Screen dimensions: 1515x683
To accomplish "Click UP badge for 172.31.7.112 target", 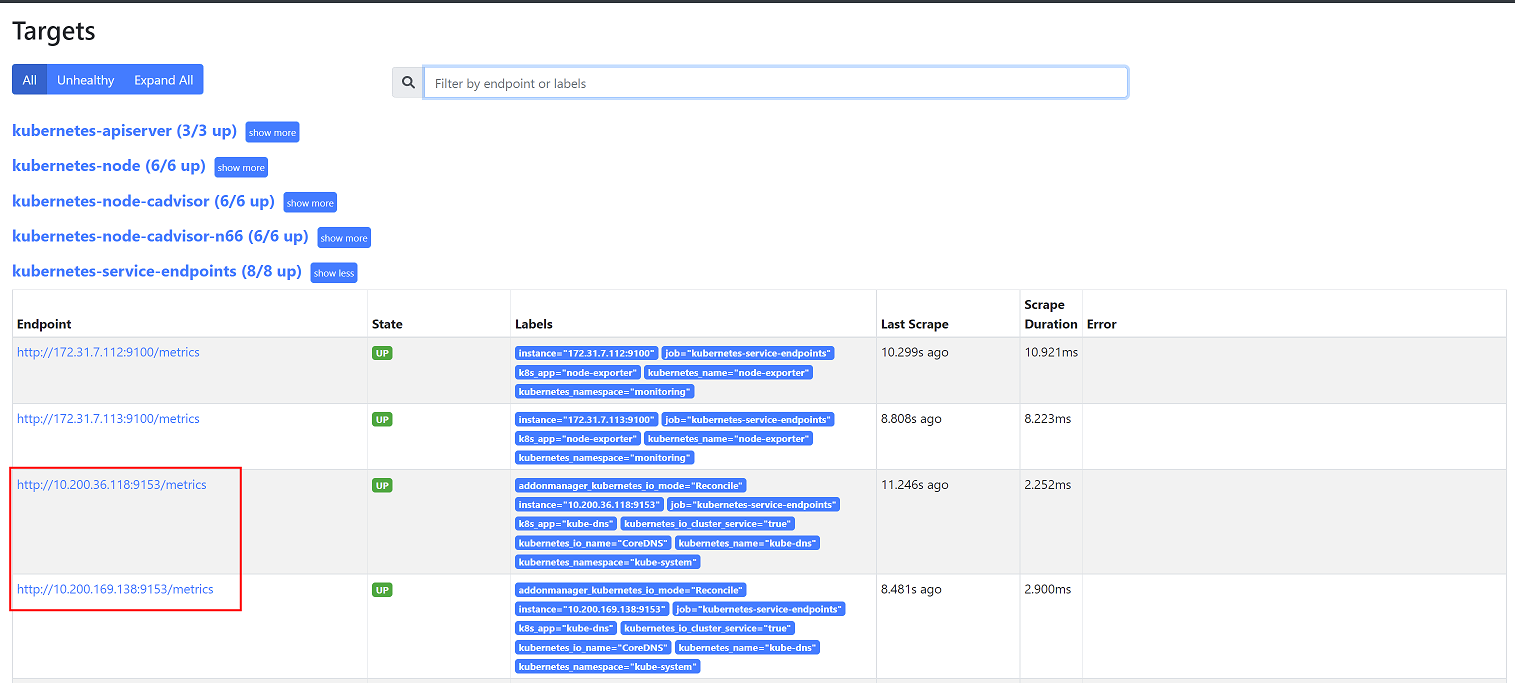I will 382,353.
